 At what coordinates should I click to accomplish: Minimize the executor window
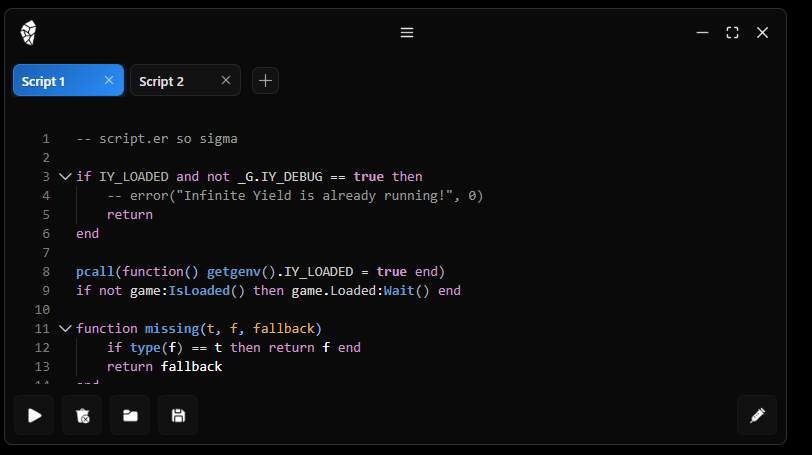tap(703, 33)
